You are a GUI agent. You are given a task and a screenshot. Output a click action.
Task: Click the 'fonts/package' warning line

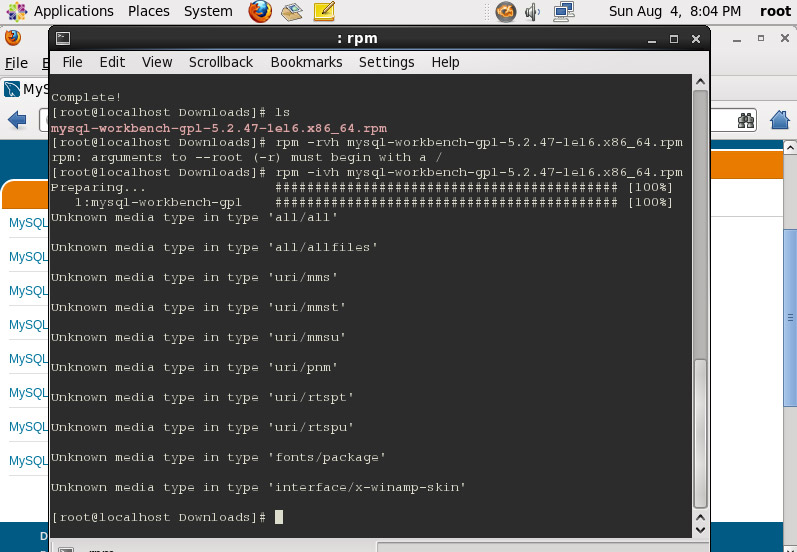point(218,457)
